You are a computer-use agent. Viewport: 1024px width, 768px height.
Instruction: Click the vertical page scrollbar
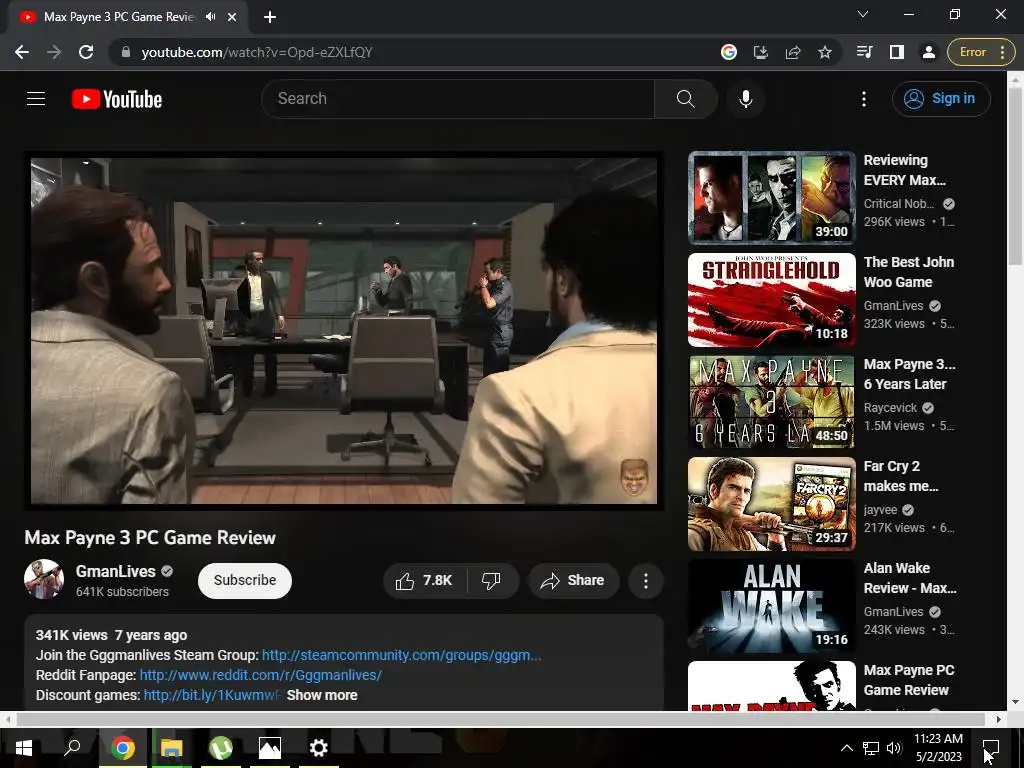point(1015,176)
